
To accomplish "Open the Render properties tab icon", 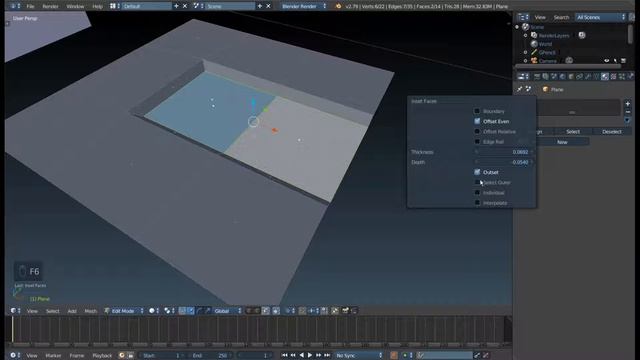I will coord(537,76).
